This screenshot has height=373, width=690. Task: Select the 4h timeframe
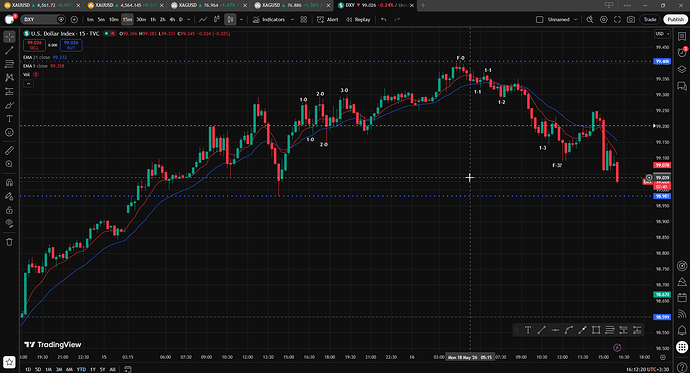(x=172, y=19)
